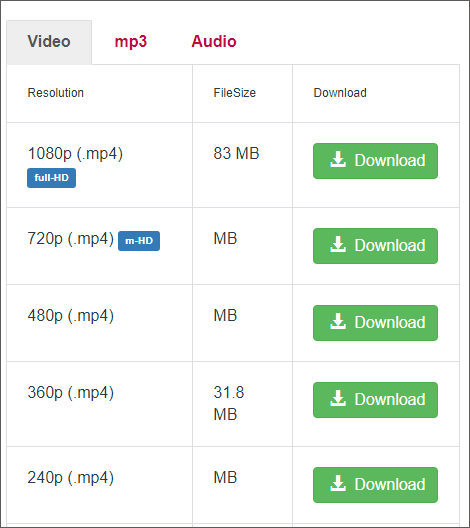470x528 pixels.
Task: Click download arrow icon in 240p row
Action: tap(338, 484)
